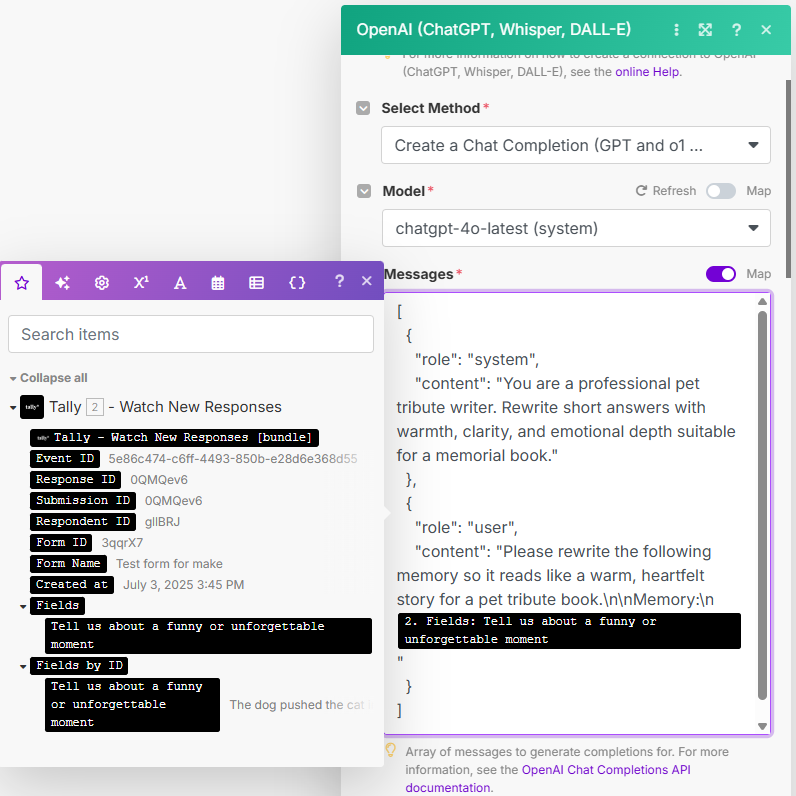Click the Messages scrollbar up arrow
The width and height of the screenshot is (796, 796).
pyautogui.click(x=762, y=302)
